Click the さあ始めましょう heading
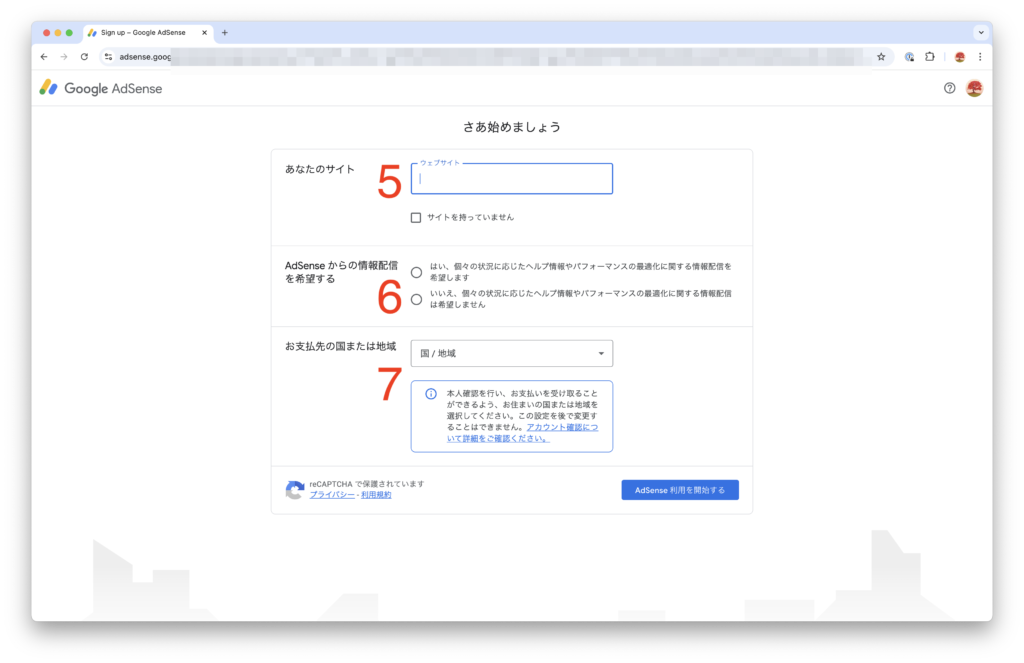 pos(512,127)
